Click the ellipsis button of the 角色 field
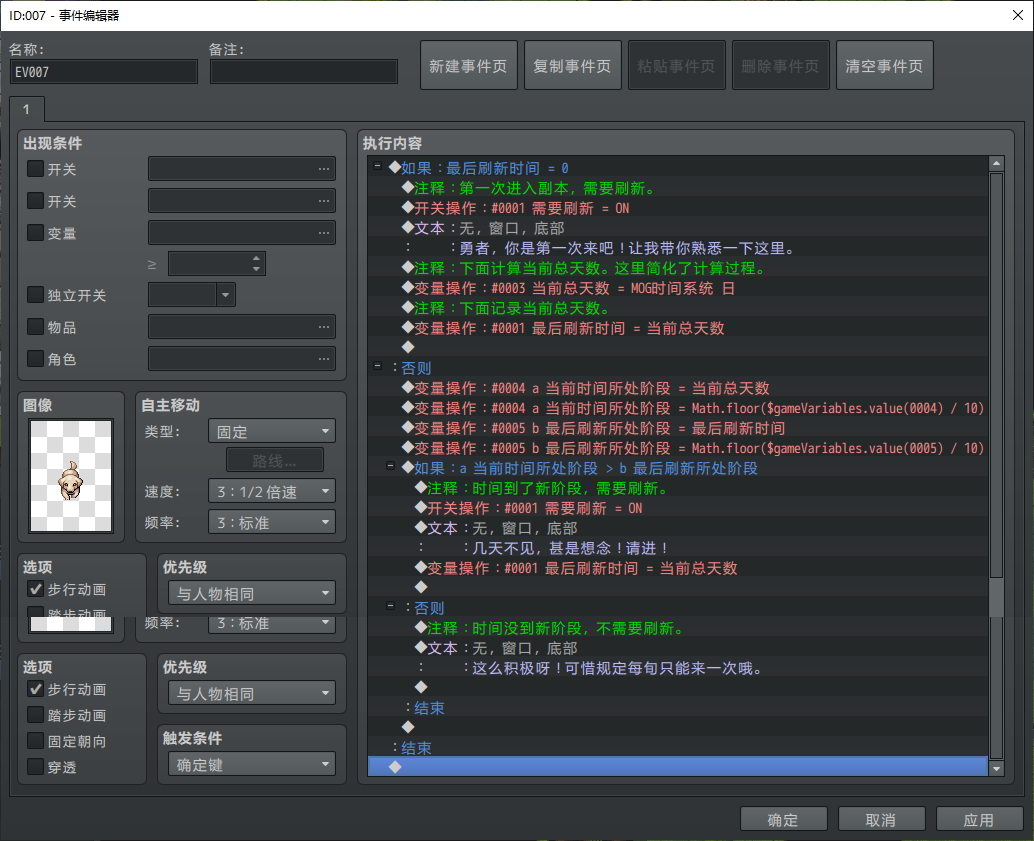Viewport: 1034px width, 841px height. [x=324, y=359]
